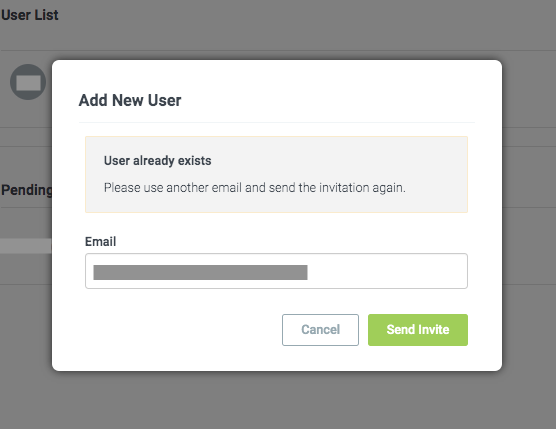556x429 pixels.
Task: Click the Add New User dialog title
Action: click(130, 100)
